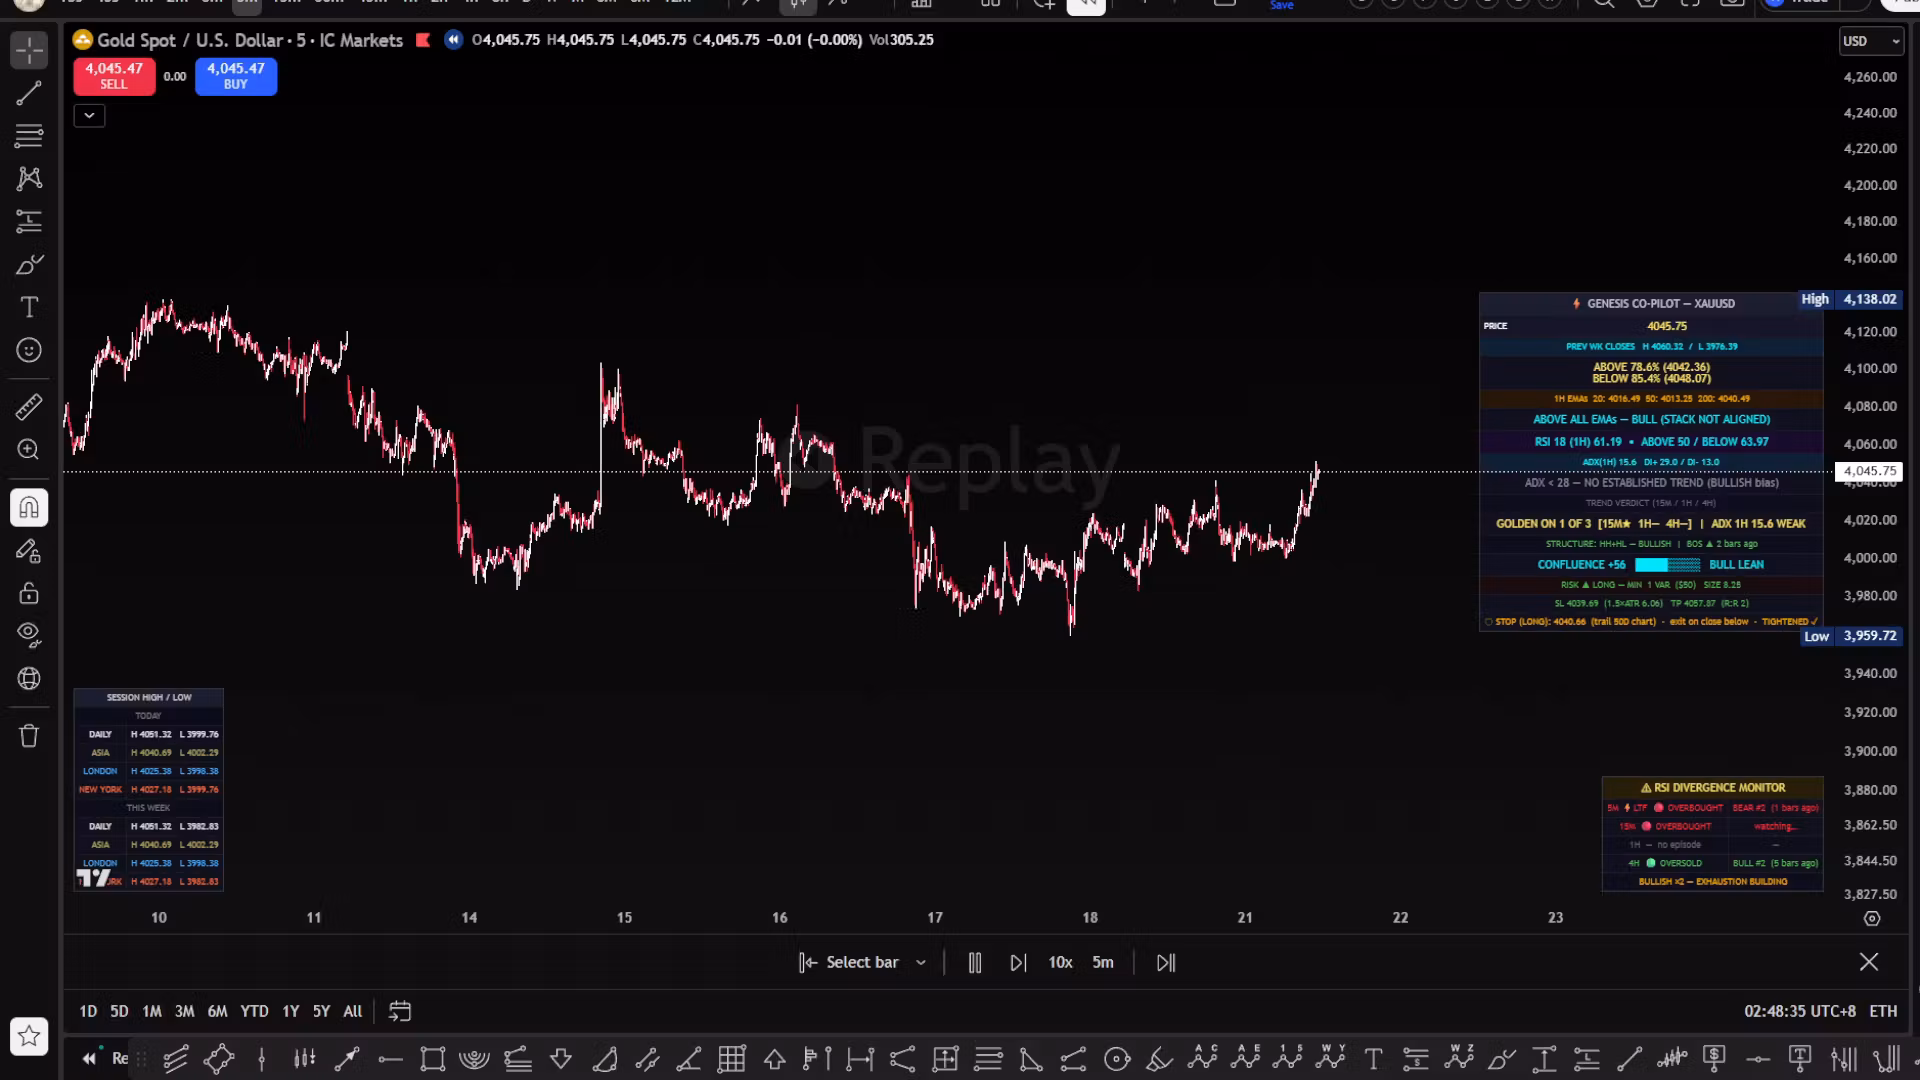The height and width of the screenshot is (1080, 1920).
Task: Toggle ETH extended trading hours session
Action: pos(1883,1011)
